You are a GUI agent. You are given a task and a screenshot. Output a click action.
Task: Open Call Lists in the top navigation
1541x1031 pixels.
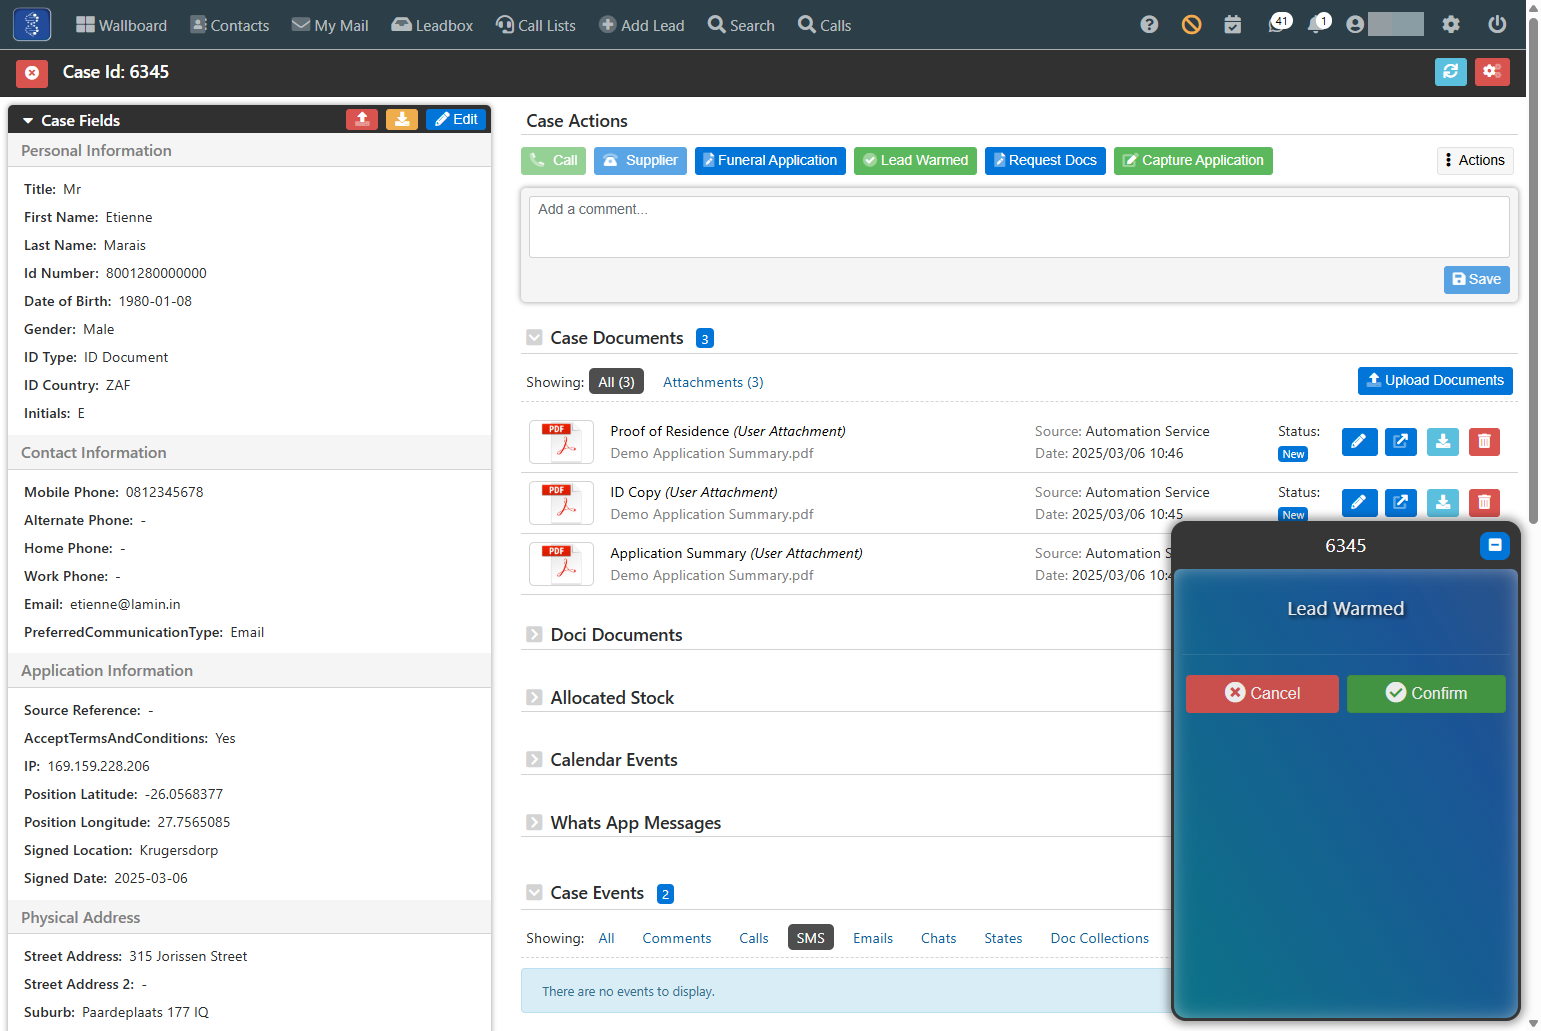pos(536,25)
